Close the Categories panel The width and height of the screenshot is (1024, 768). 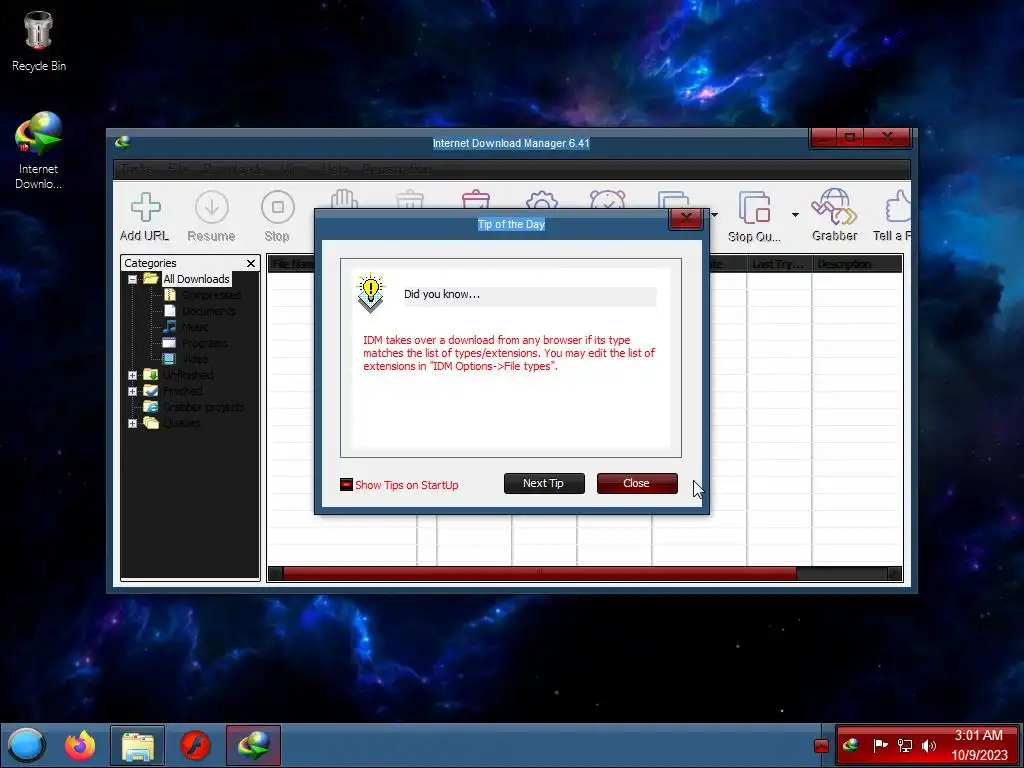tap(251, 263)
